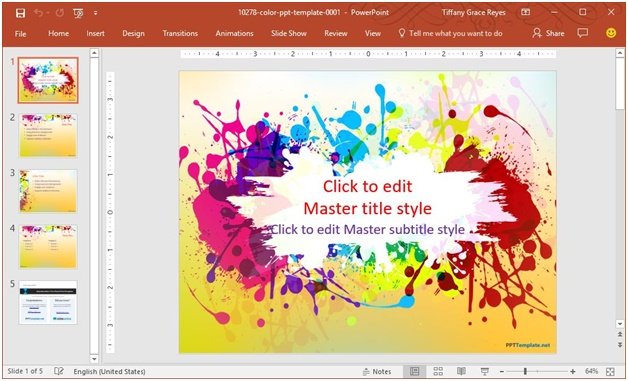Click English (United States) language indicator
This screenshot has height=381, width=628.
(x=109, y=371)
